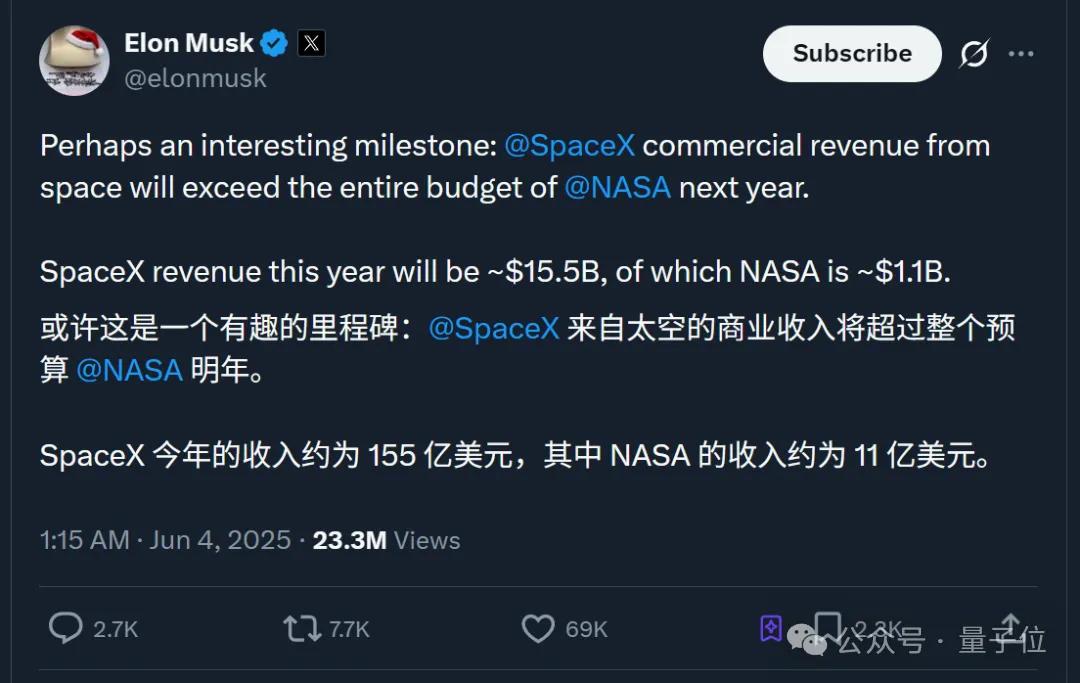Open the @SpaceX link in Chinese text
The width and height of the screenshot is (1080, 683).
coord(494,327)
